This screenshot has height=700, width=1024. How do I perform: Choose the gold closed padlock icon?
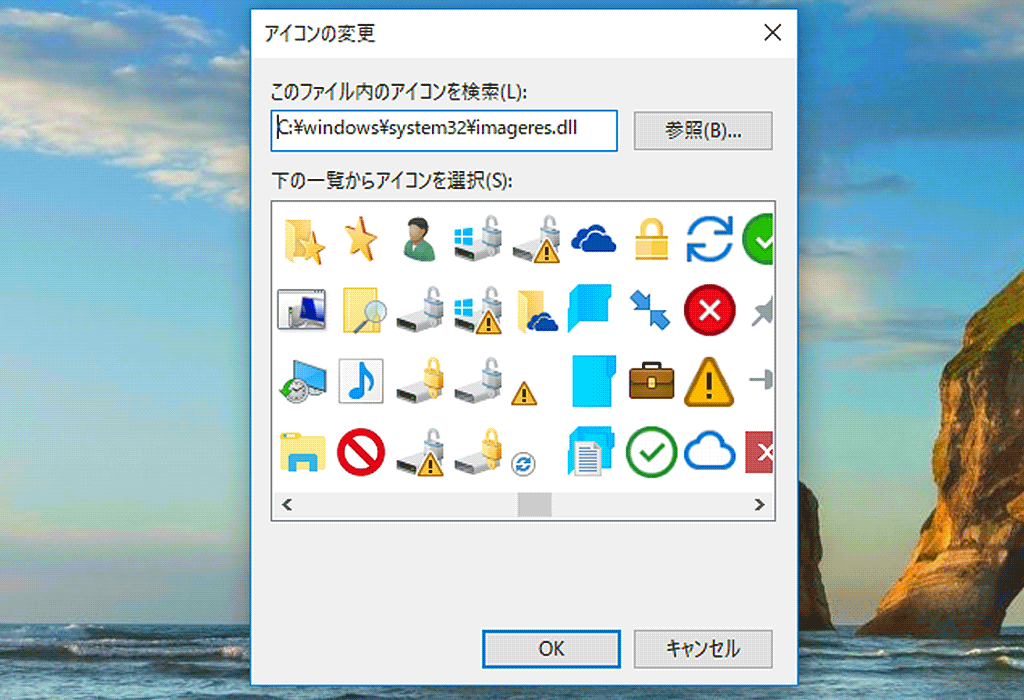pyautogui.click(x=651, y=239)
